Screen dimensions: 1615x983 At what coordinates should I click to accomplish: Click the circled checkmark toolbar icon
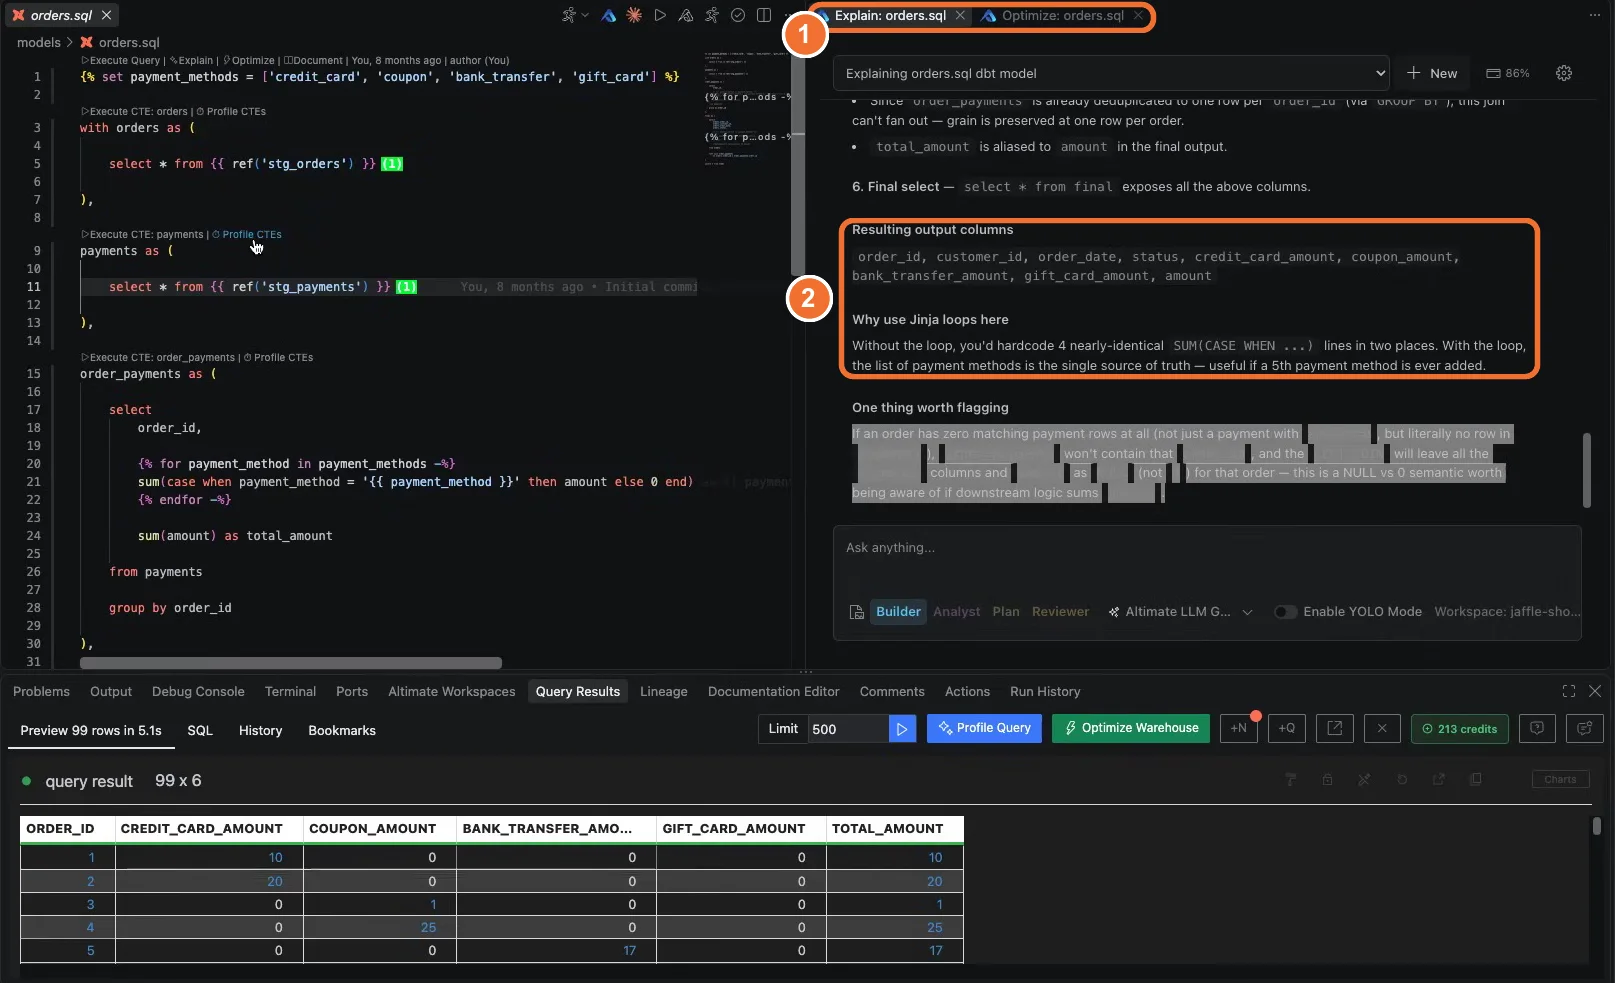tap(738, 15)
